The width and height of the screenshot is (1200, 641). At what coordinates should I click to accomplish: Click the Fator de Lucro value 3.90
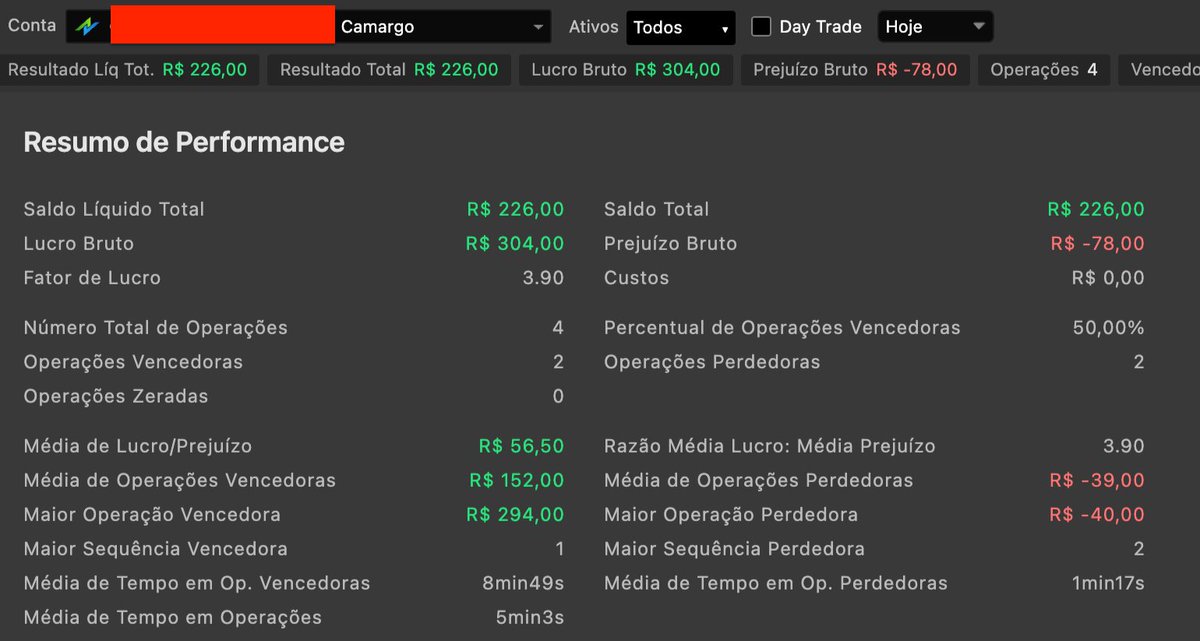click(543, 278)
